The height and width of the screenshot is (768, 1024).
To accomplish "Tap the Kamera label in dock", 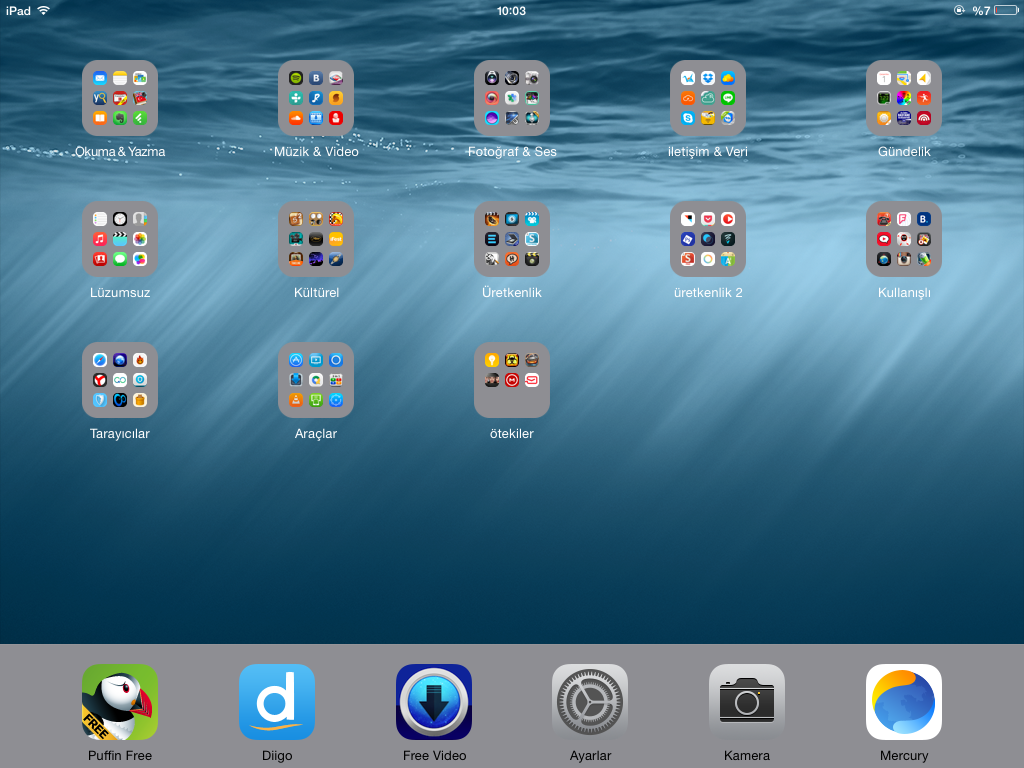I will [x=747, y=756].
